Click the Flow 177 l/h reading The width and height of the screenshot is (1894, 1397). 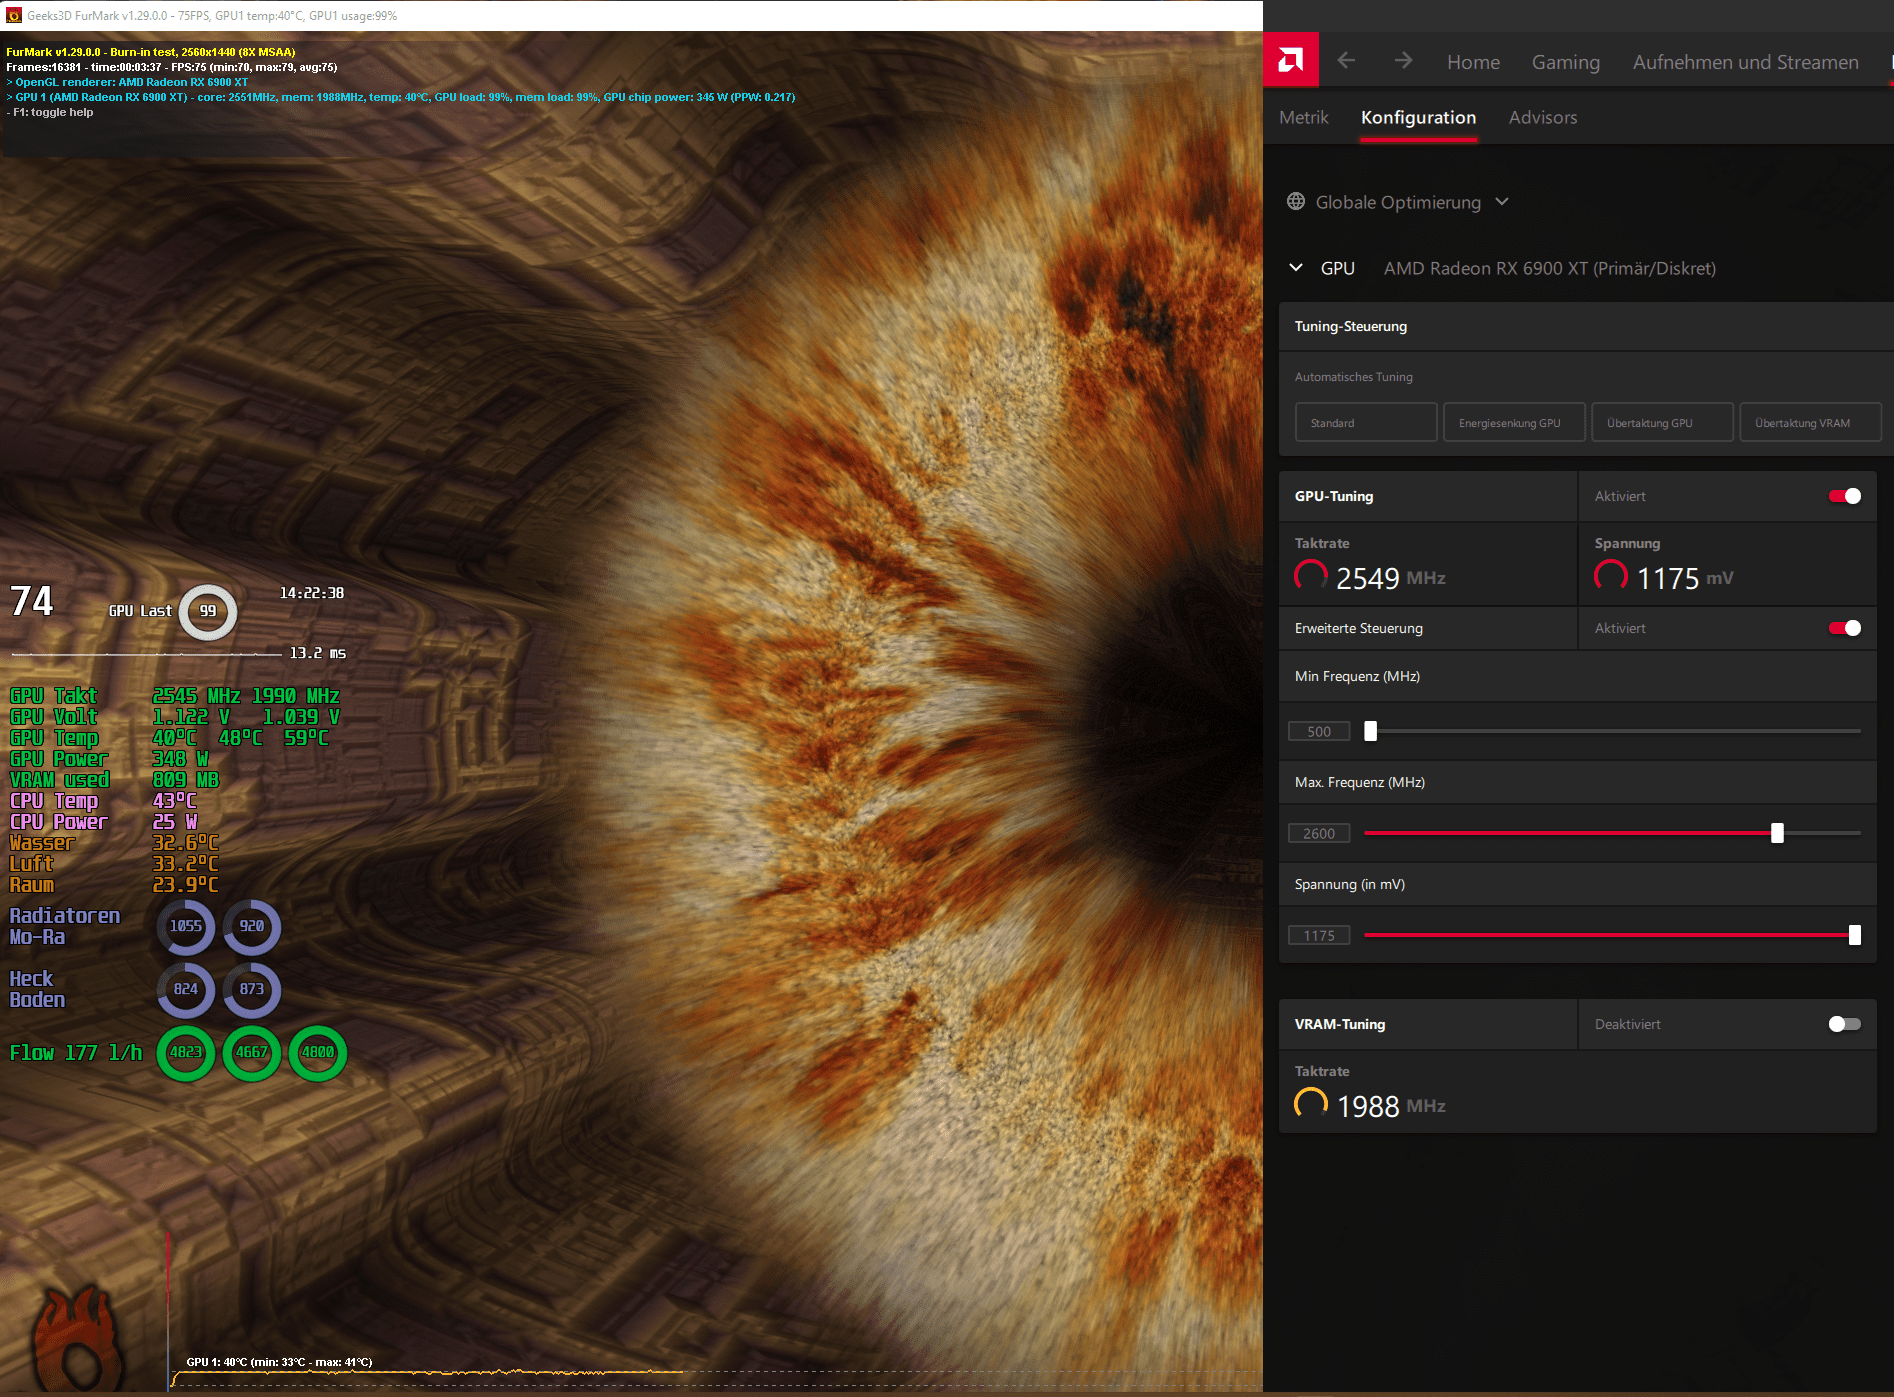76,1052
